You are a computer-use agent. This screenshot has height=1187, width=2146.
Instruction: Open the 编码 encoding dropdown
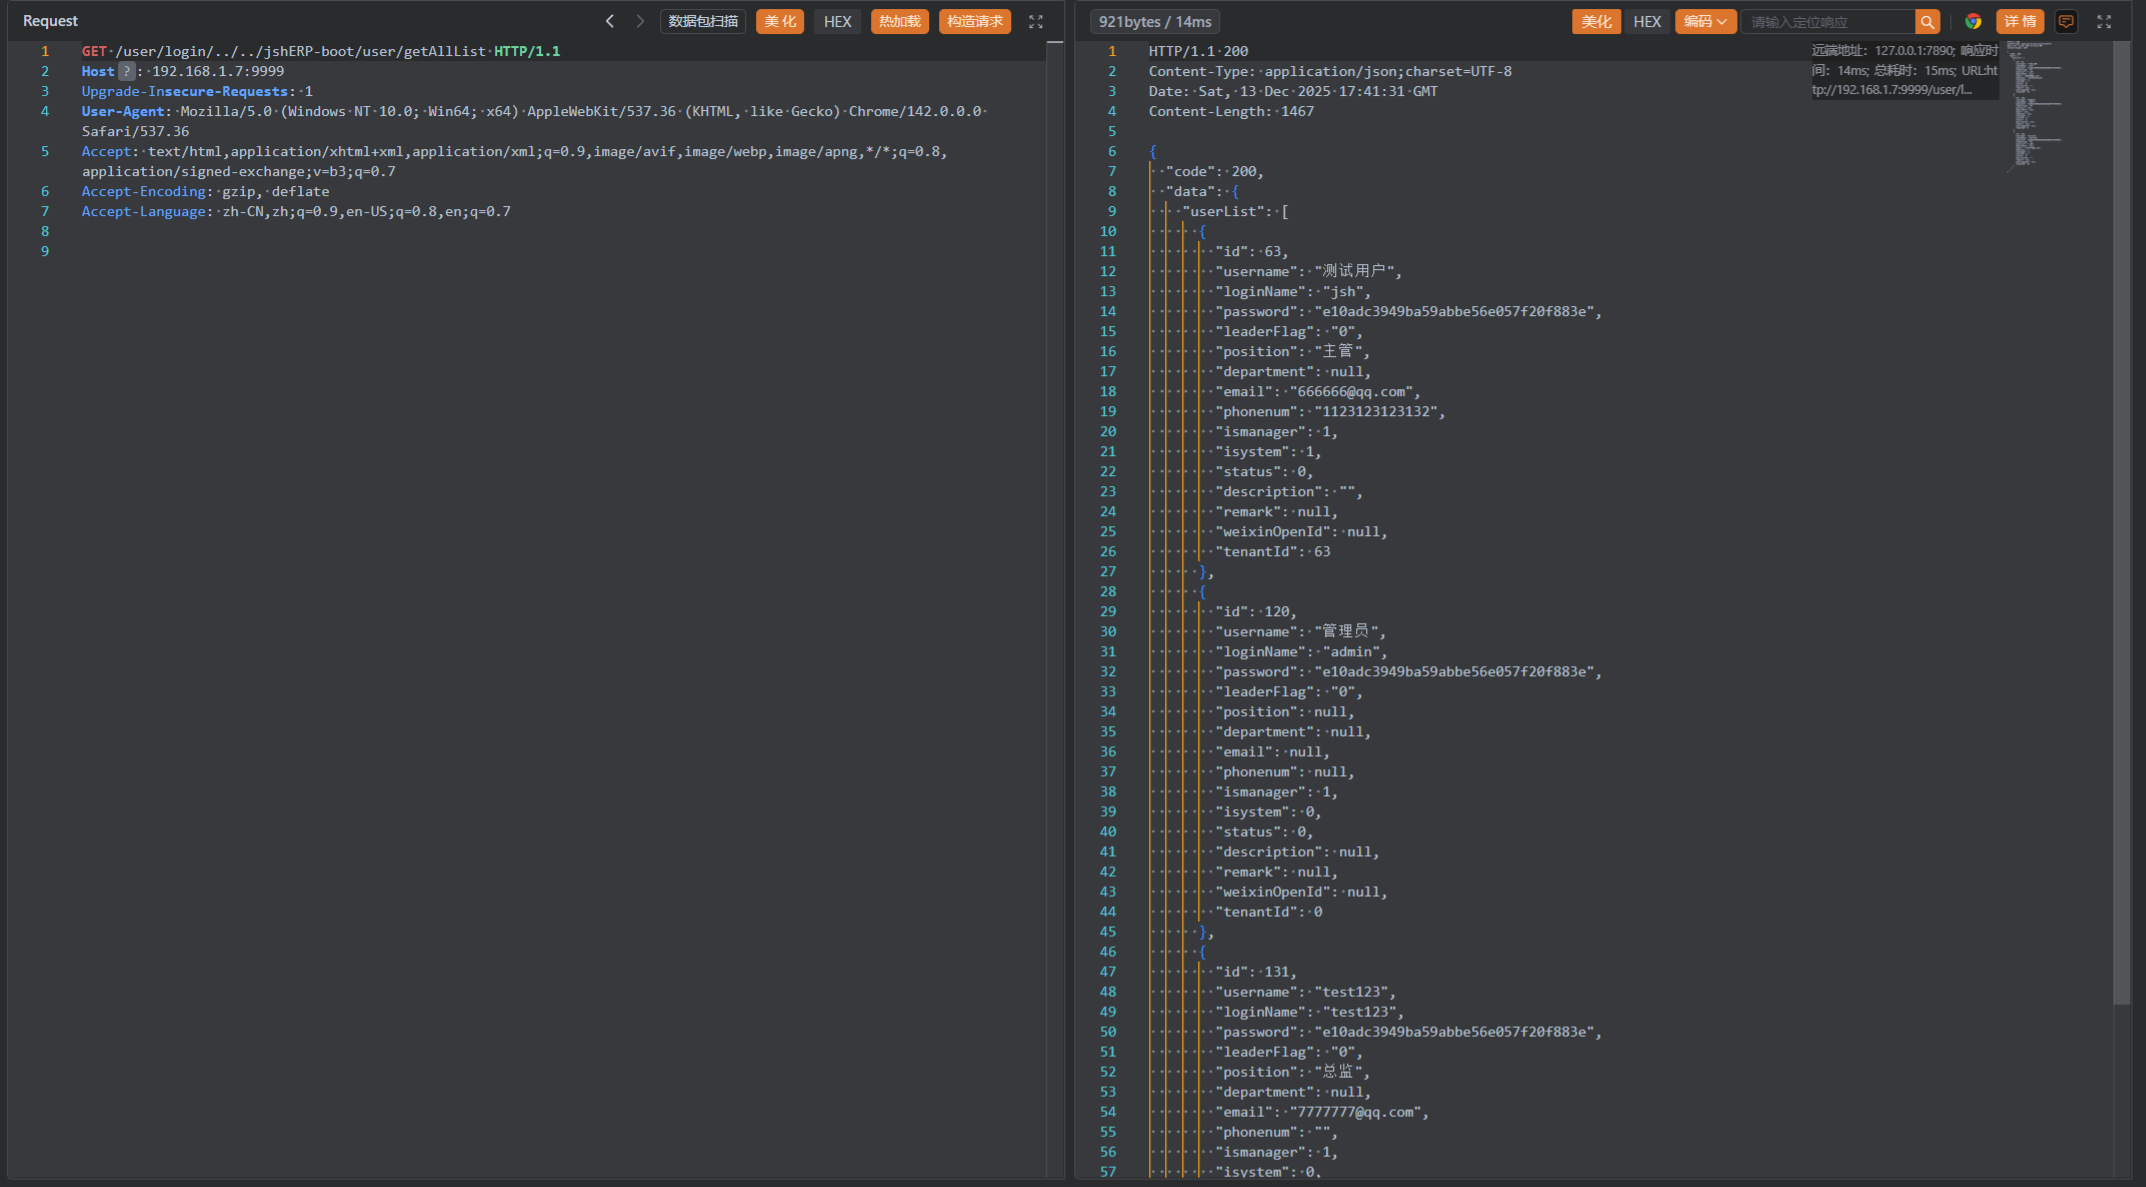tap(1705, 21)
